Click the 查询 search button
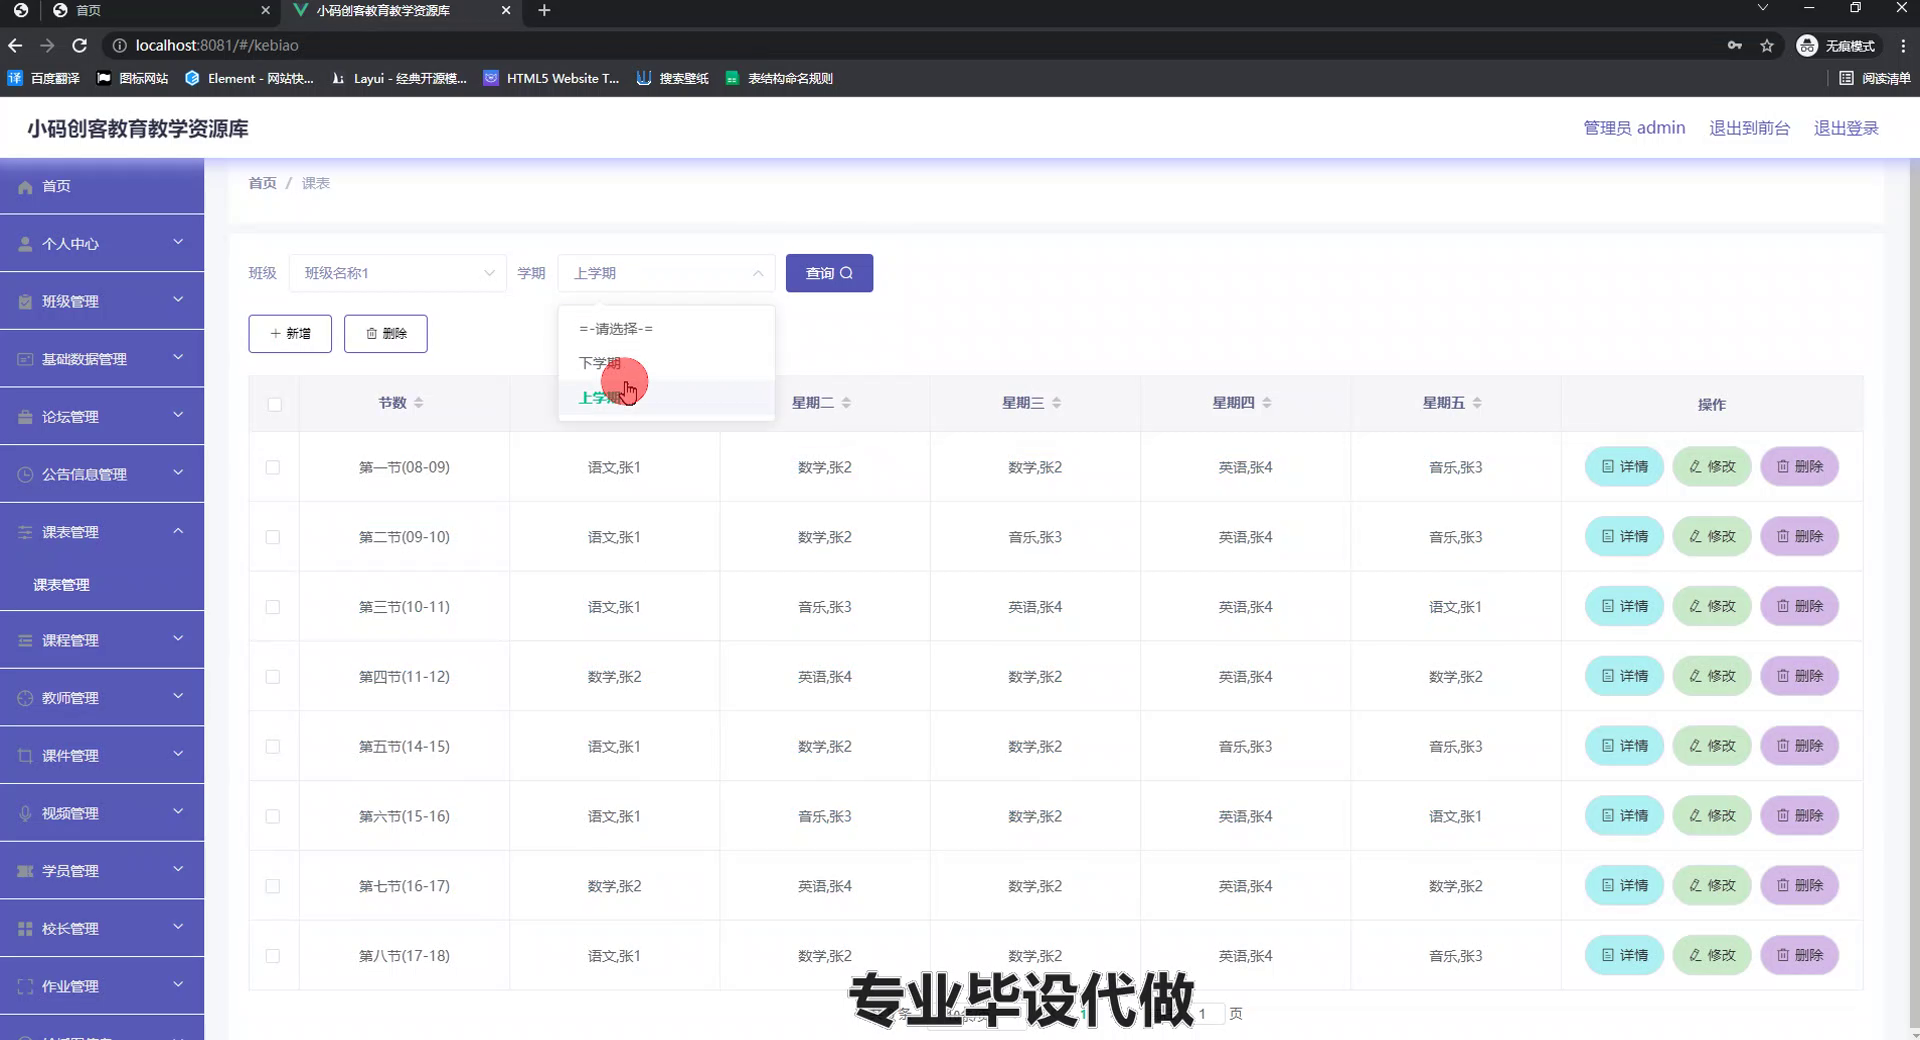 (x=829, y=273)
